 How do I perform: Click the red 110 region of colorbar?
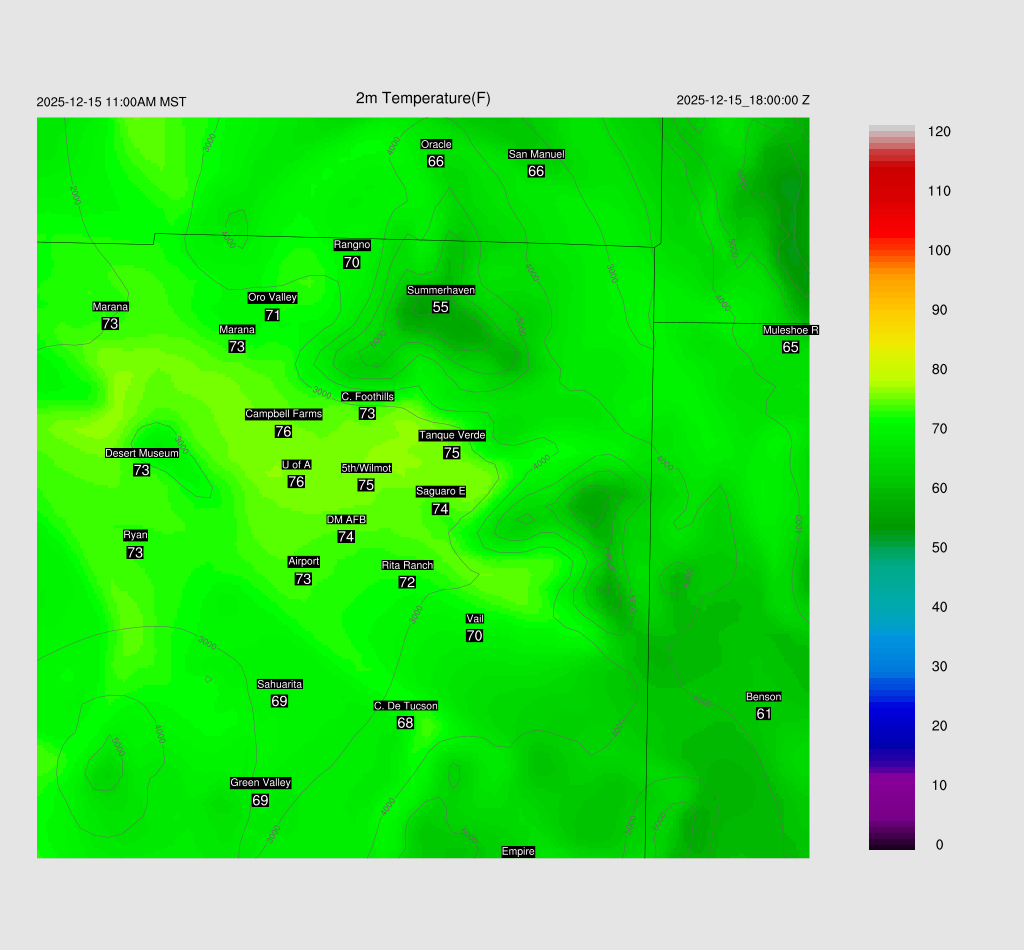892,191
